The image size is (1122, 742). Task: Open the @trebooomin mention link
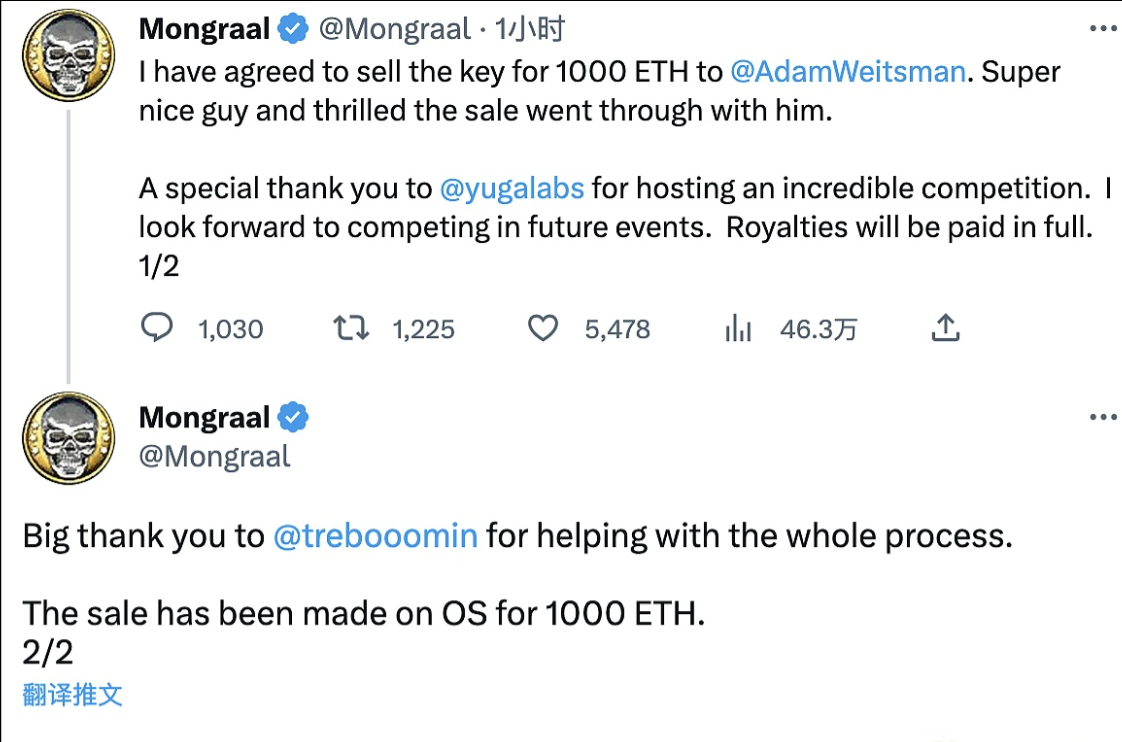pos(375,536)
